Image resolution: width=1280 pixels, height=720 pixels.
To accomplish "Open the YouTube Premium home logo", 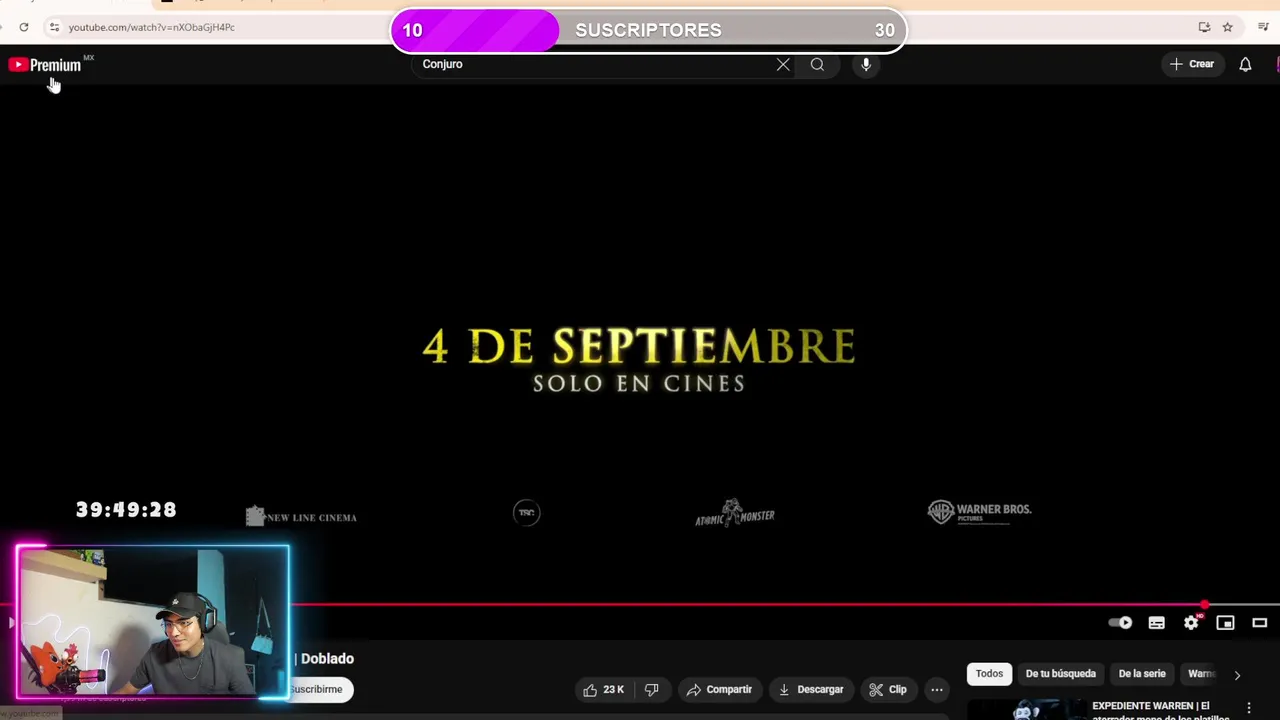I will coord(45,65).
